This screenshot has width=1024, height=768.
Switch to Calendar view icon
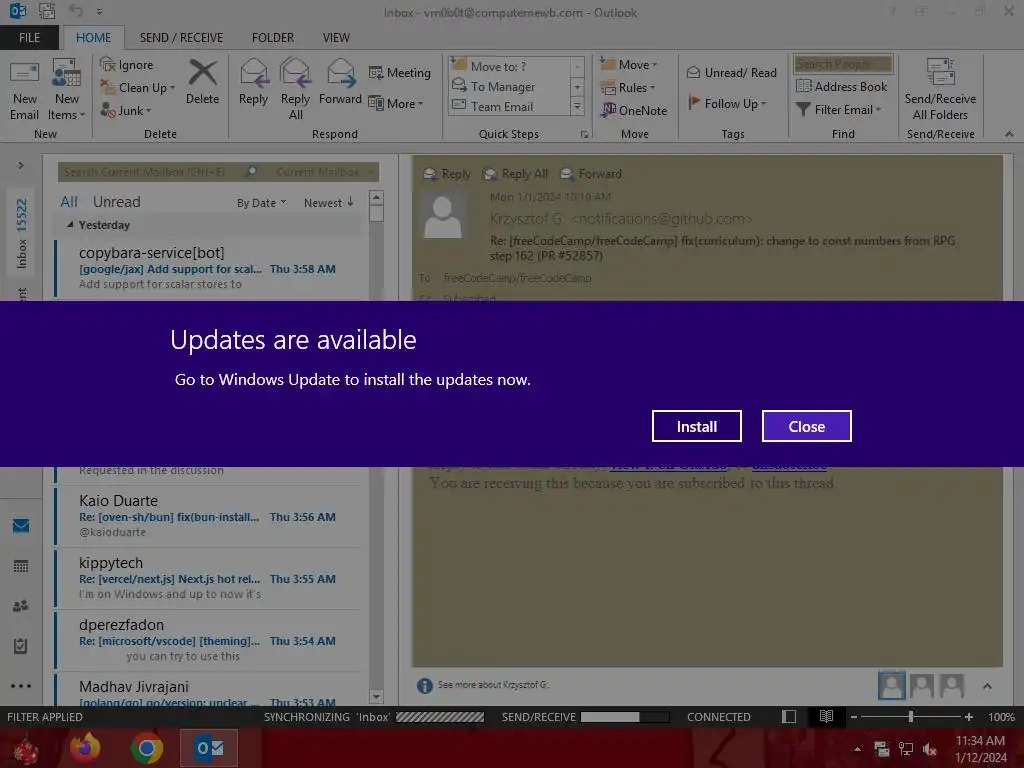21,566
